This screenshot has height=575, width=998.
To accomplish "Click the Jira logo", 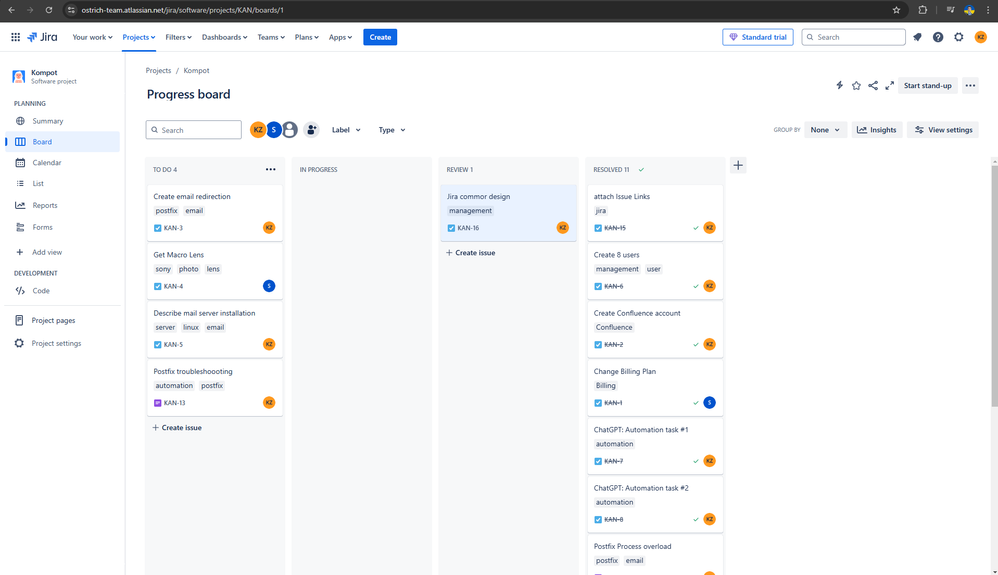I will click(42, 37).
